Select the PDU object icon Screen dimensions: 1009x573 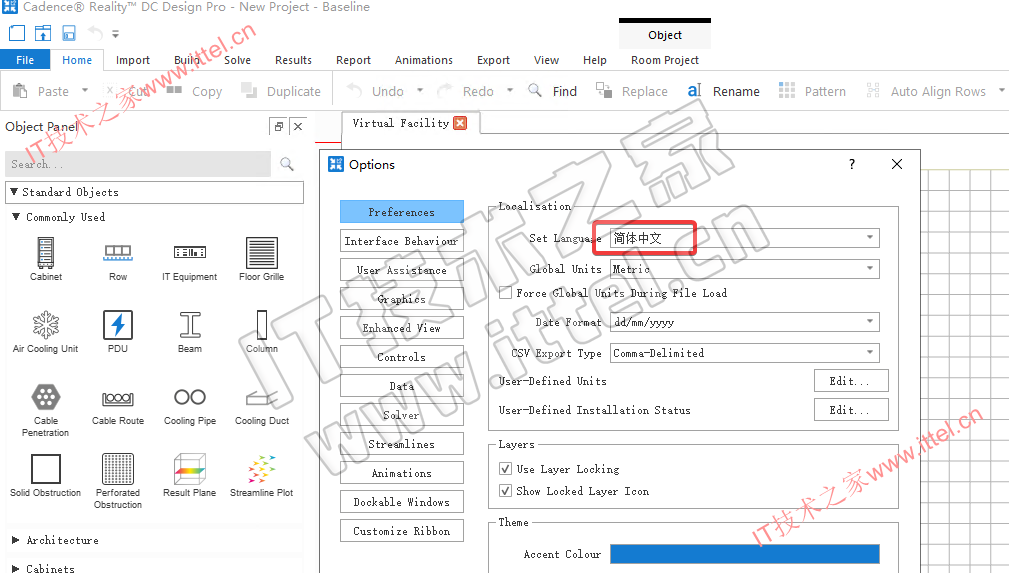pyautogui.click(x=118, y=325)
